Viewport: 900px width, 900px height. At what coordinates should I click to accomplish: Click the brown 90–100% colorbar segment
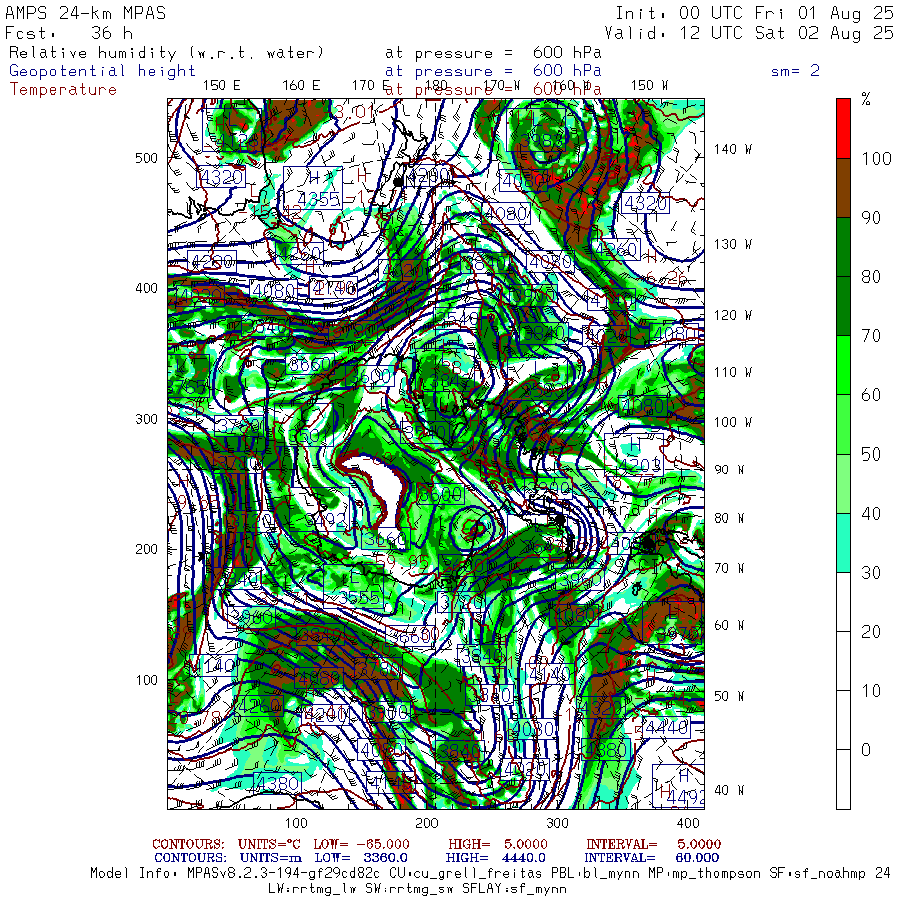tap(843, 188)
